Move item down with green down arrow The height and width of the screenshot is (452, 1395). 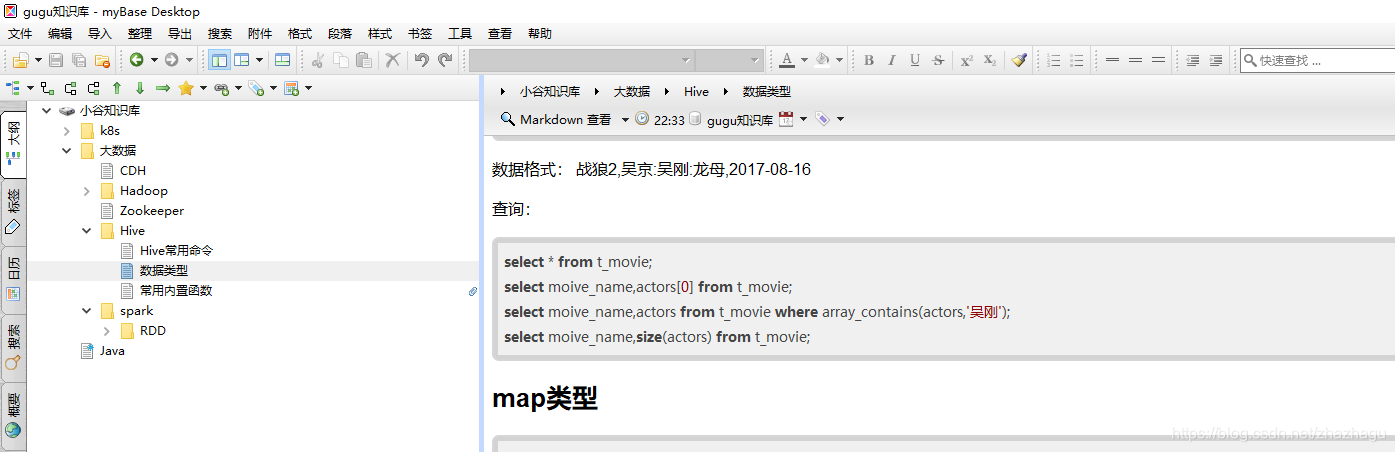coord(140,88)
